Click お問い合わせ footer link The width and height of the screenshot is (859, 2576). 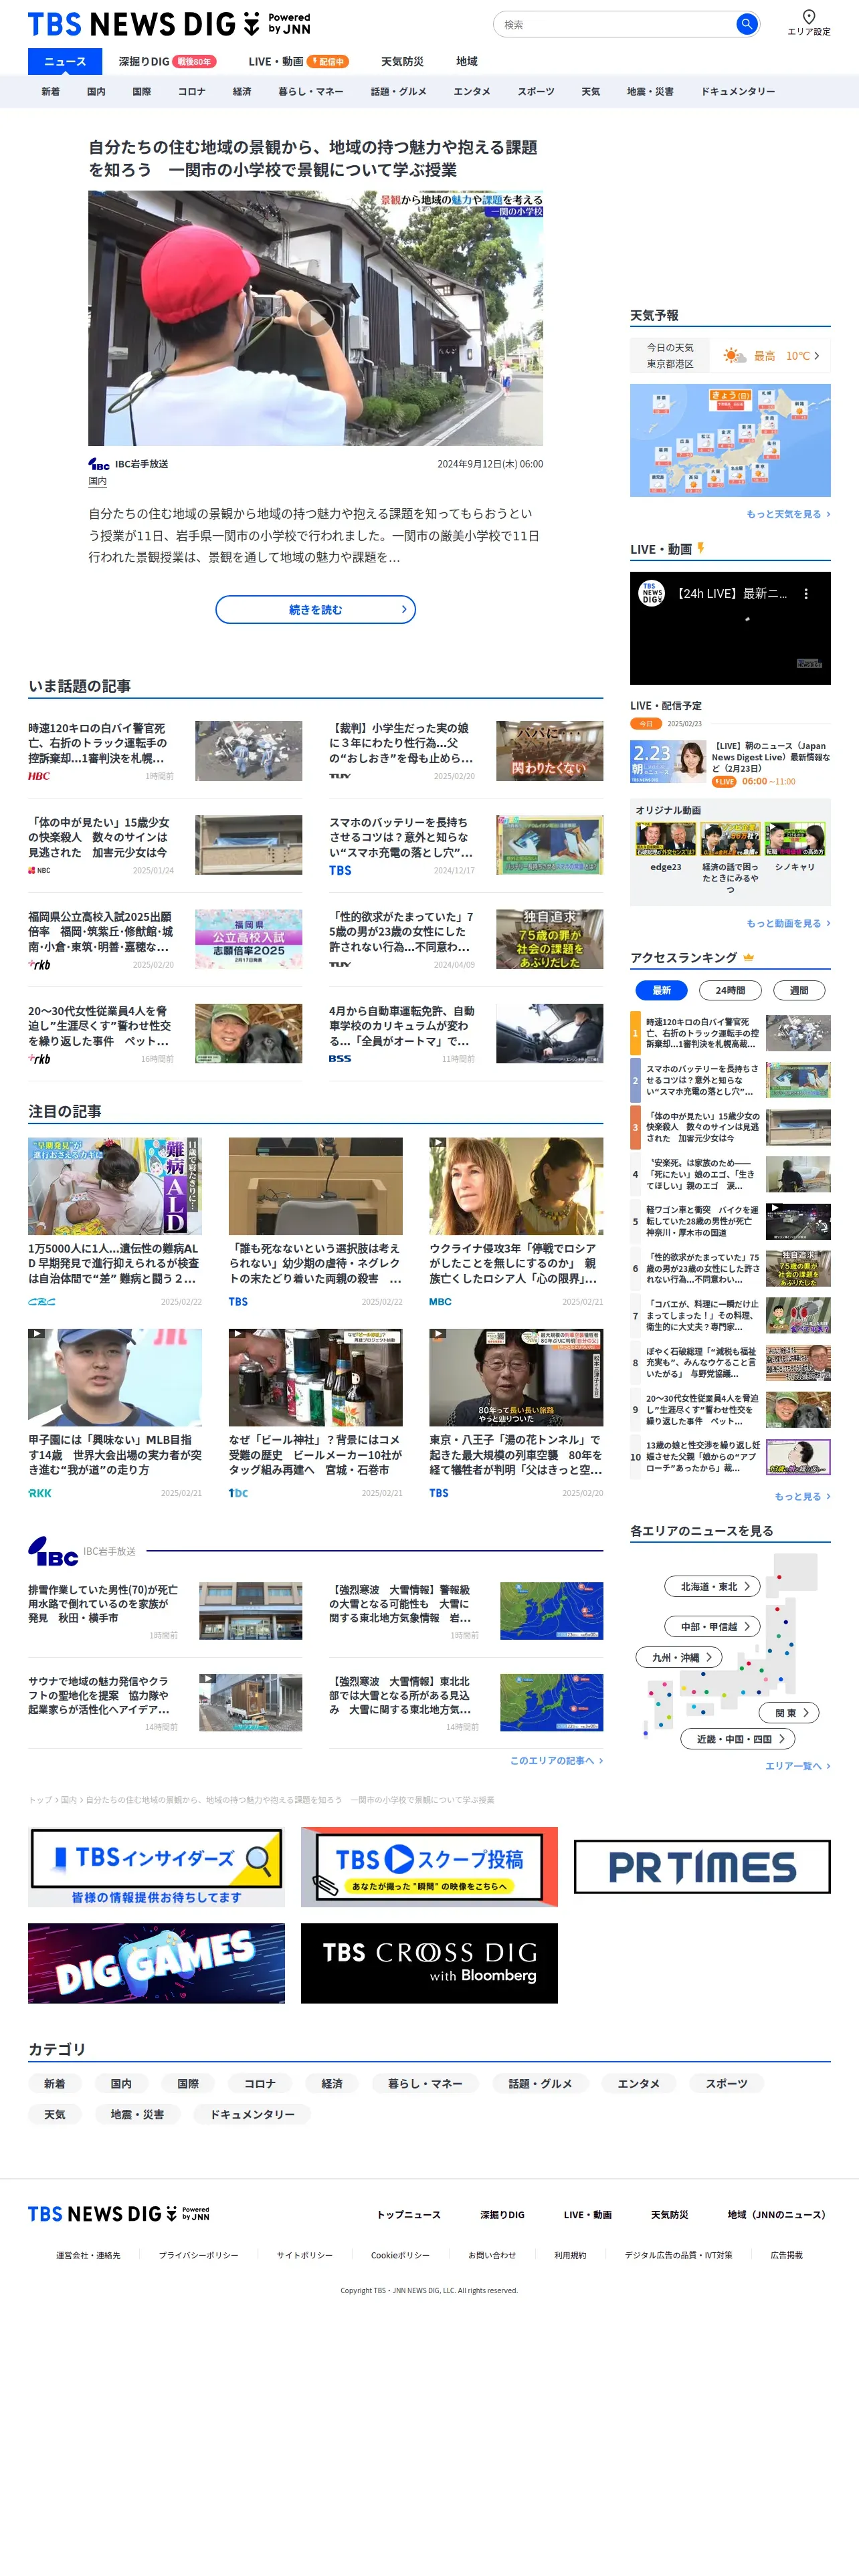pyautogui.click(x=492, y=2255)
